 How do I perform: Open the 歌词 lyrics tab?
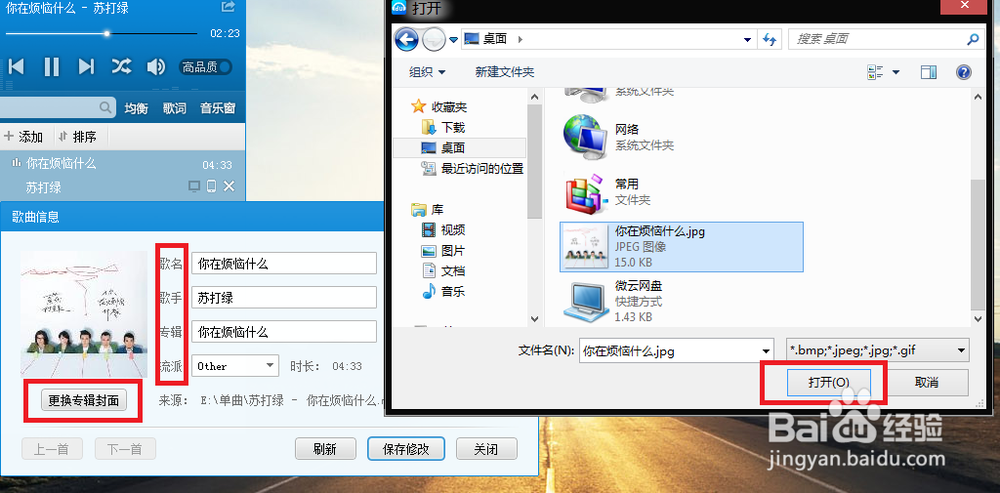click(174, 108)
